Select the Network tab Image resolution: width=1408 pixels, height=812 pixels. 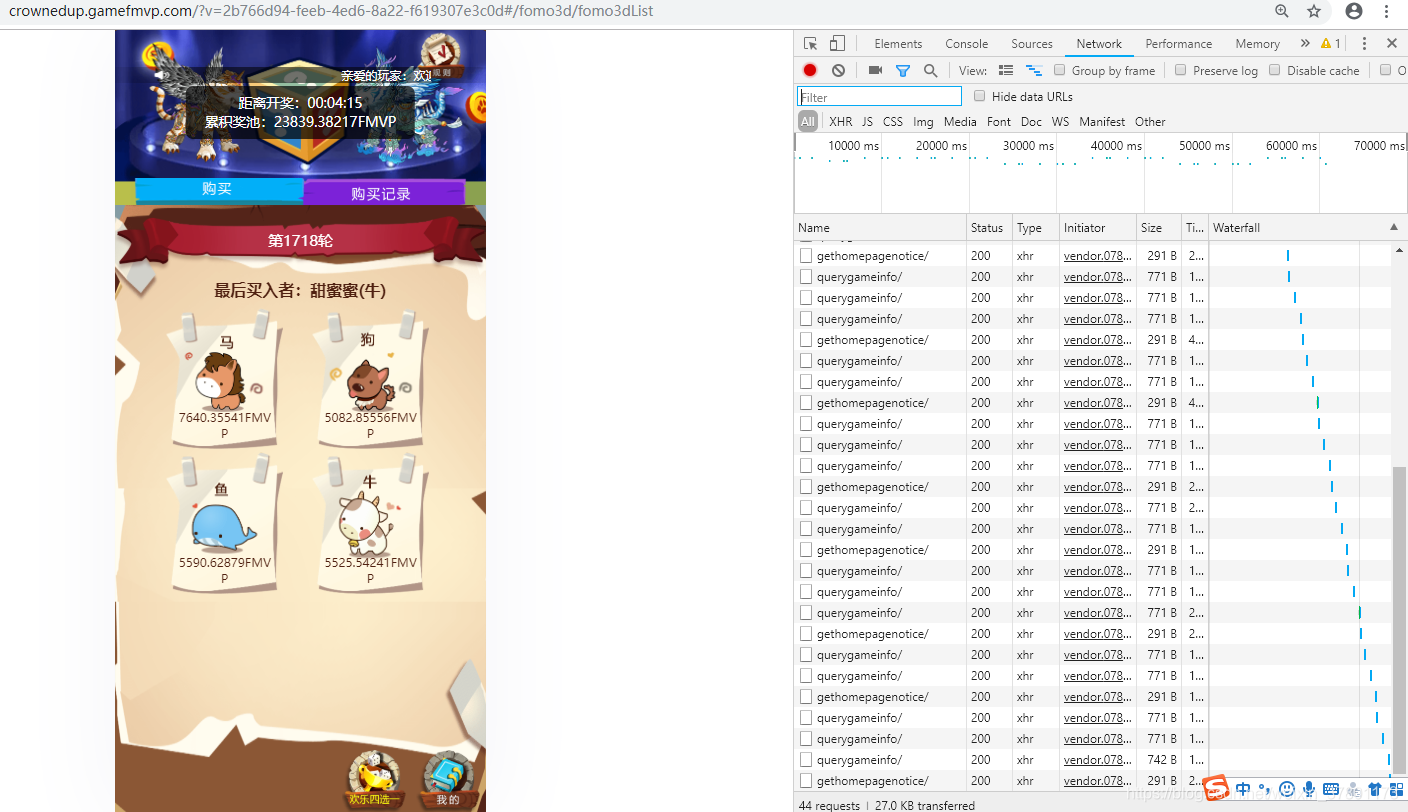[1100, 43]
